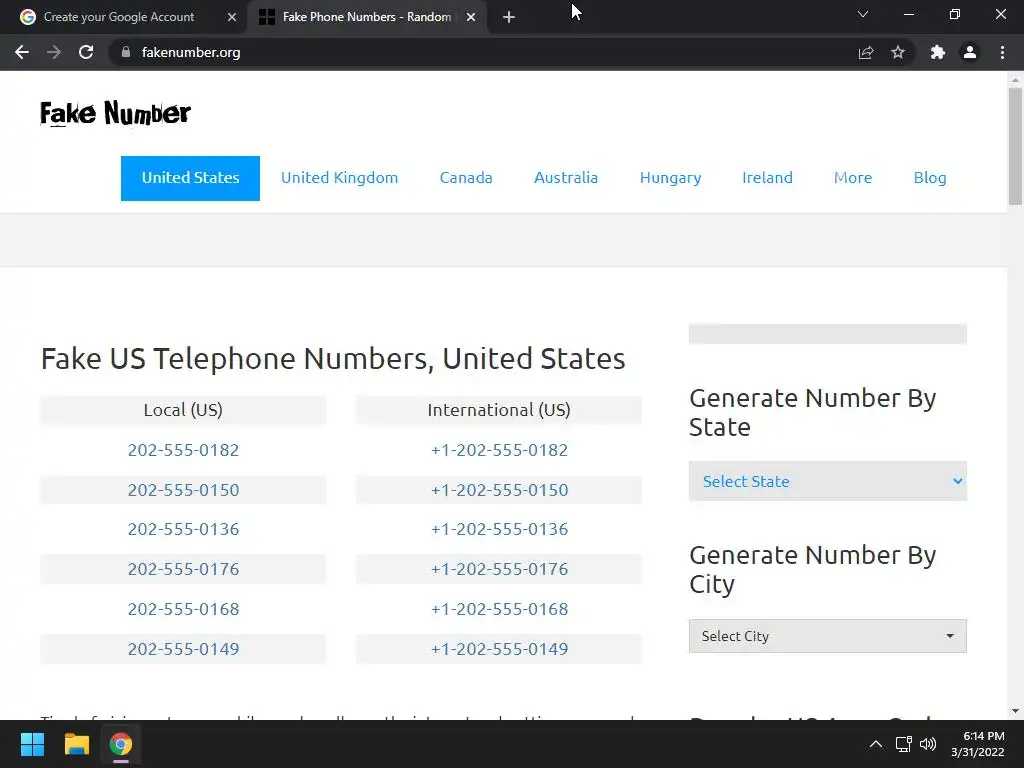Click international number +1-202-555-0150
1024x768 pixels.
point(499,490)
